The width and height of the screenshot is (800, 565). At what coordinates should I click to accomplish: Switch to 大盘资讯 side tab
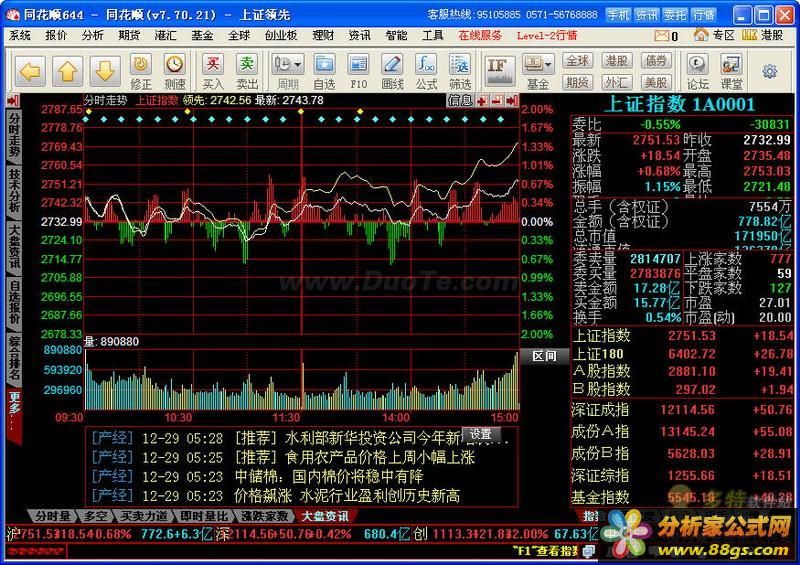(14, 247)
